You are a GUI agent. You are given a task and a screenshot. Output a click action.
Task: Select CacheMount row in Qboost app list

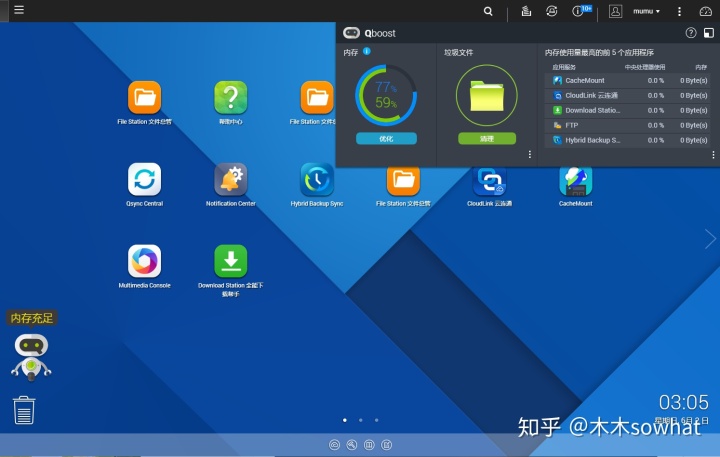627,80
